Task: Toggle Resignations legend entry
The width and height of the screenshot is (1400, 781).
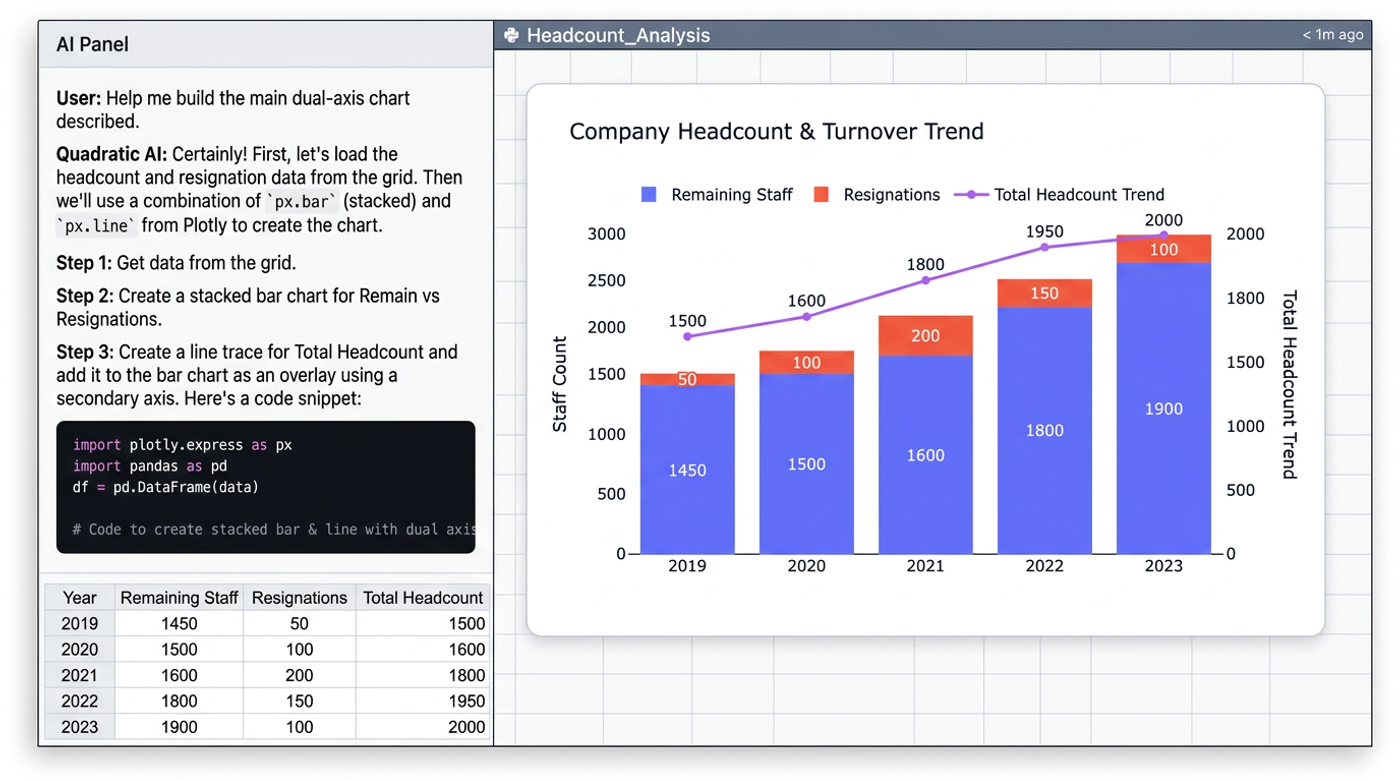Action: point(877,195)
